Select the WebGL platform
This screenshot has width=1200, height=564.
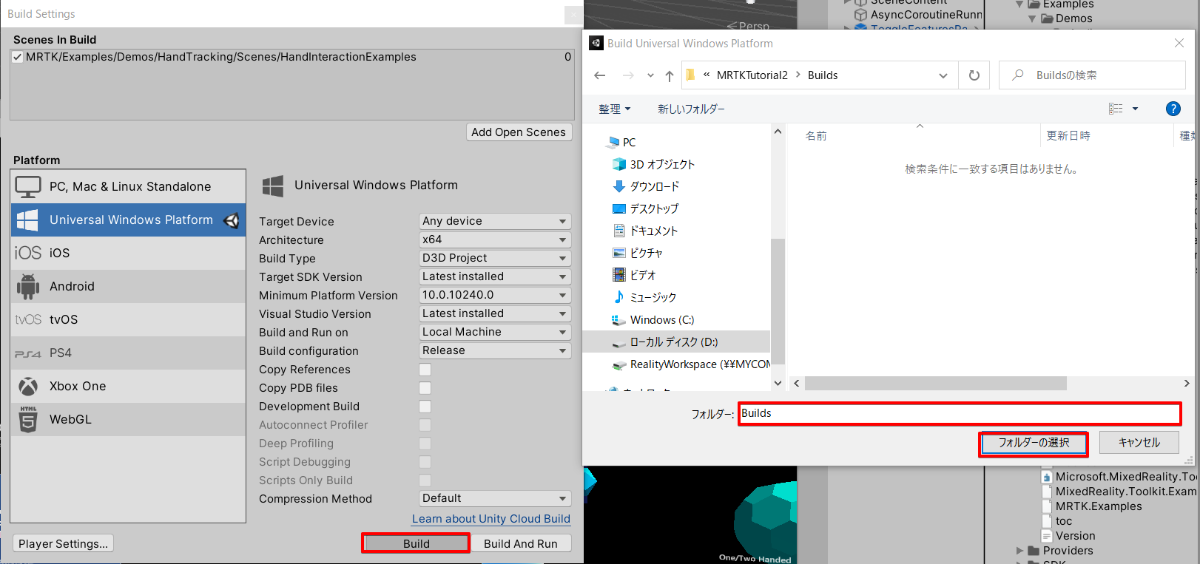pos(128,419)
